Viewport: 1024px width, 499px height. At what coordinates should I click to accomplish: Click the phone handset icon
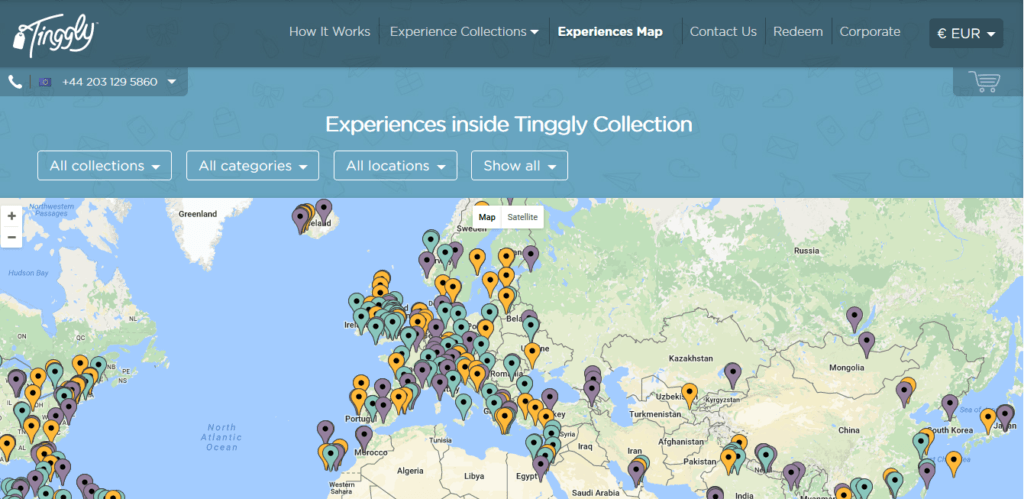[15, 82]
